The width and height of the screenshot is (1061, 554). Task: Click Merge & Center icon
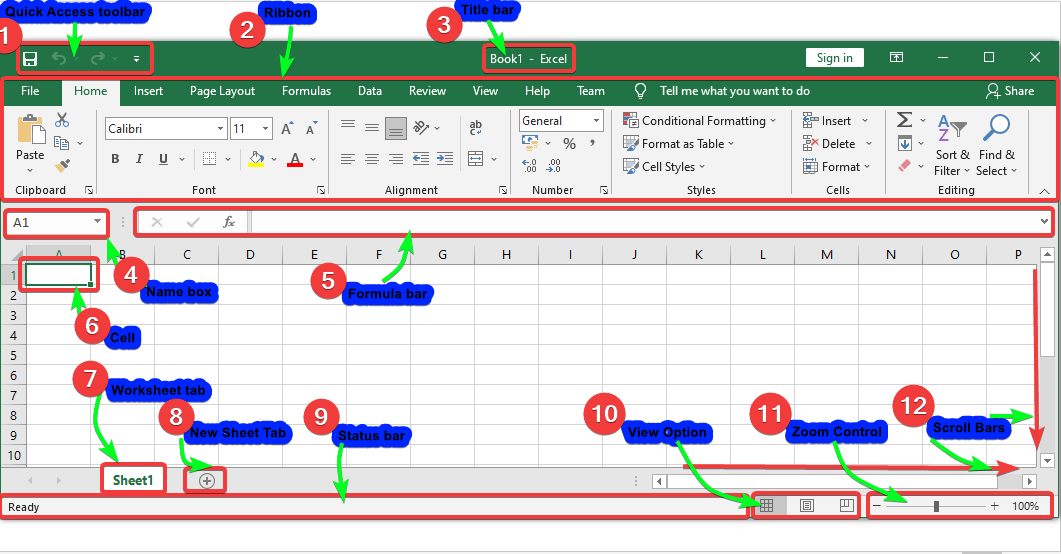[x=476, y=159]
